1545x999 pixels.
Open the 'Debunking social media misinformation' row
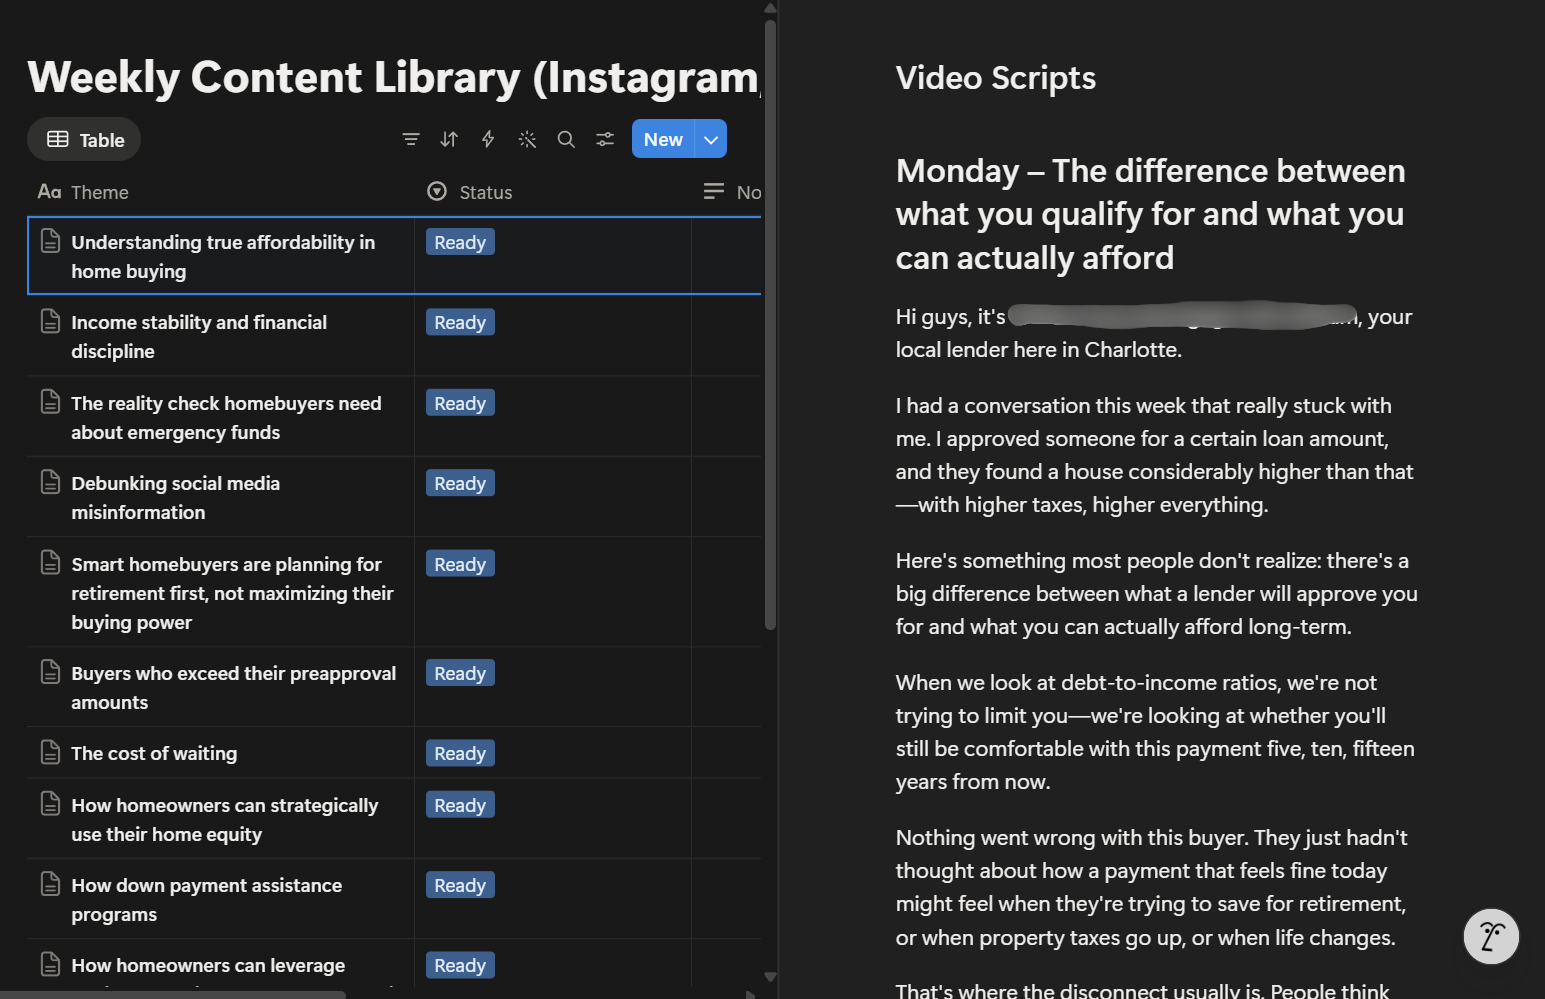[x=176, y=497]
